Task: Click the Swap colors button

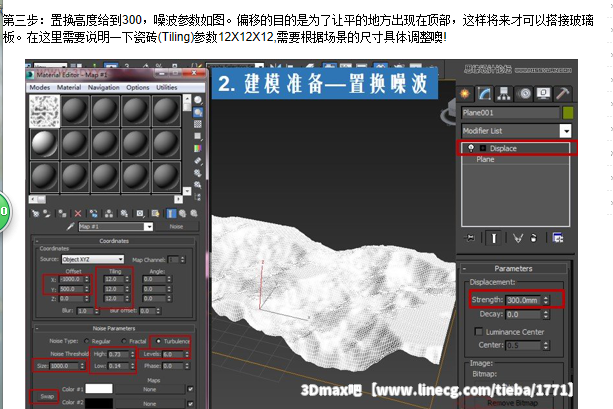Action: pos(47,396)
